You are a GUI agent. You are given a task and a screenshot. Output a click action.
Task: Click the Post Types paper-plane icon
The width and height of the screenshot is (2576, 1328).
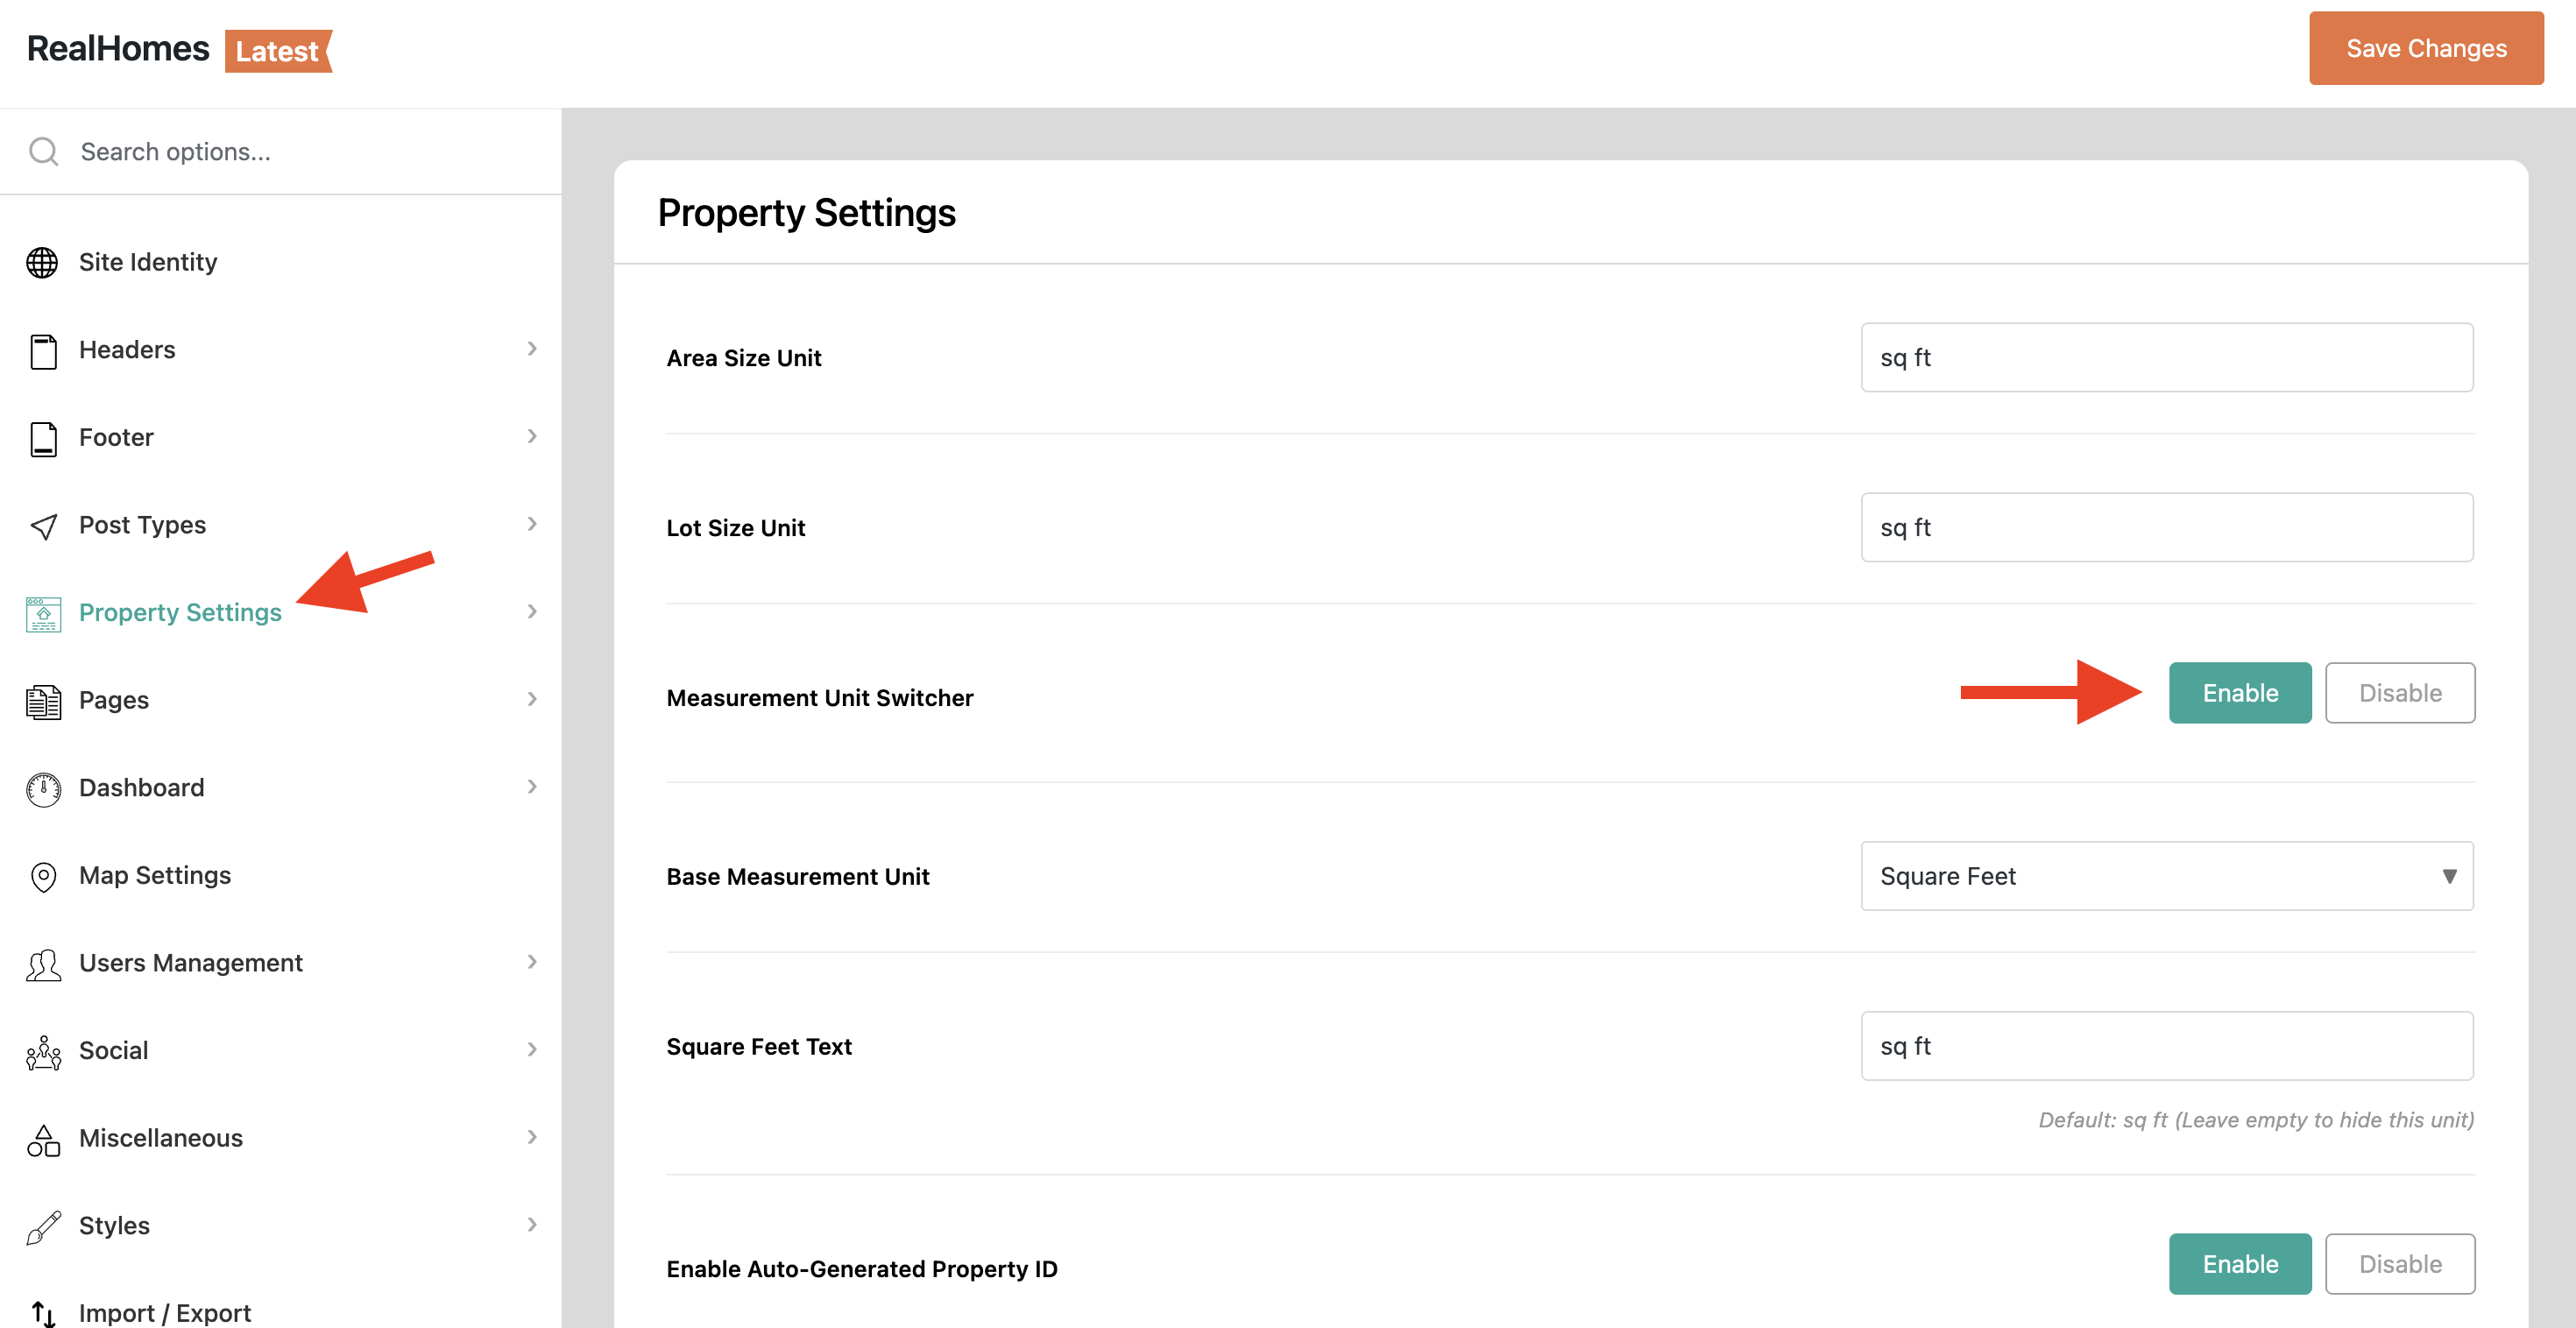pos(43,526)
